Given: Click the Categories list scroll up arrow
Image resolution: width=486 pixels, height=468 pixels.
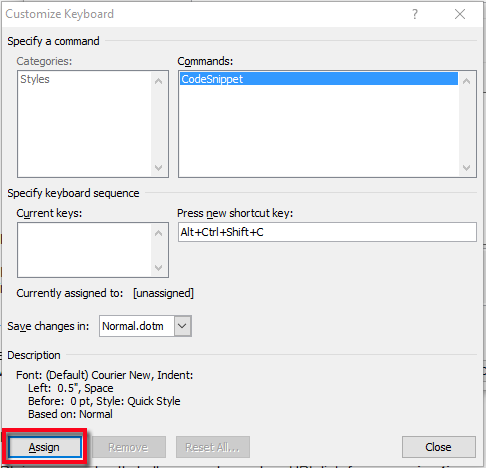Looking at the screenshot, I should (159, 81).
